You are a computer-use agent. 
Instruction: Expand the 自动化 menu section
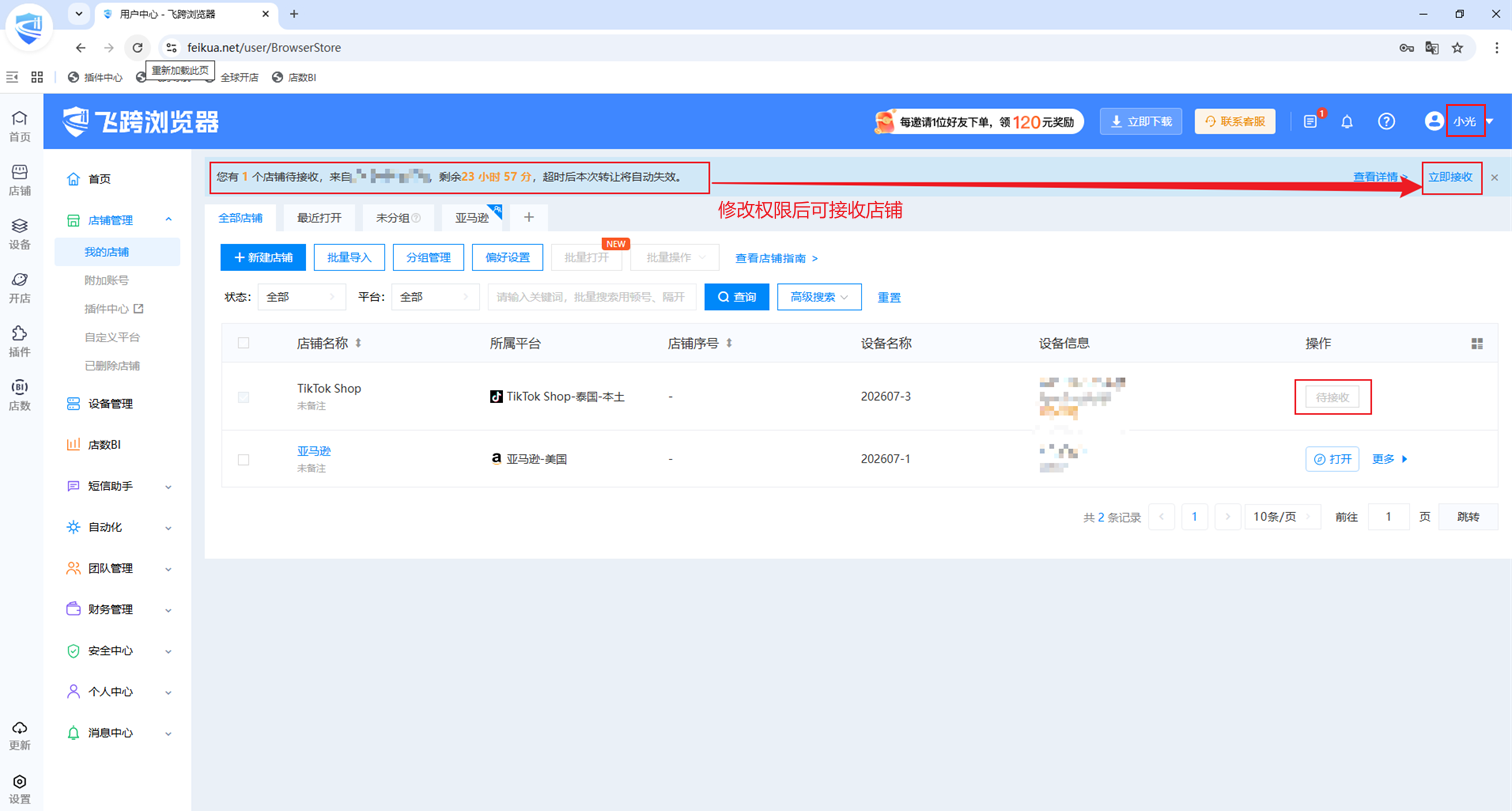click(168, 527)
